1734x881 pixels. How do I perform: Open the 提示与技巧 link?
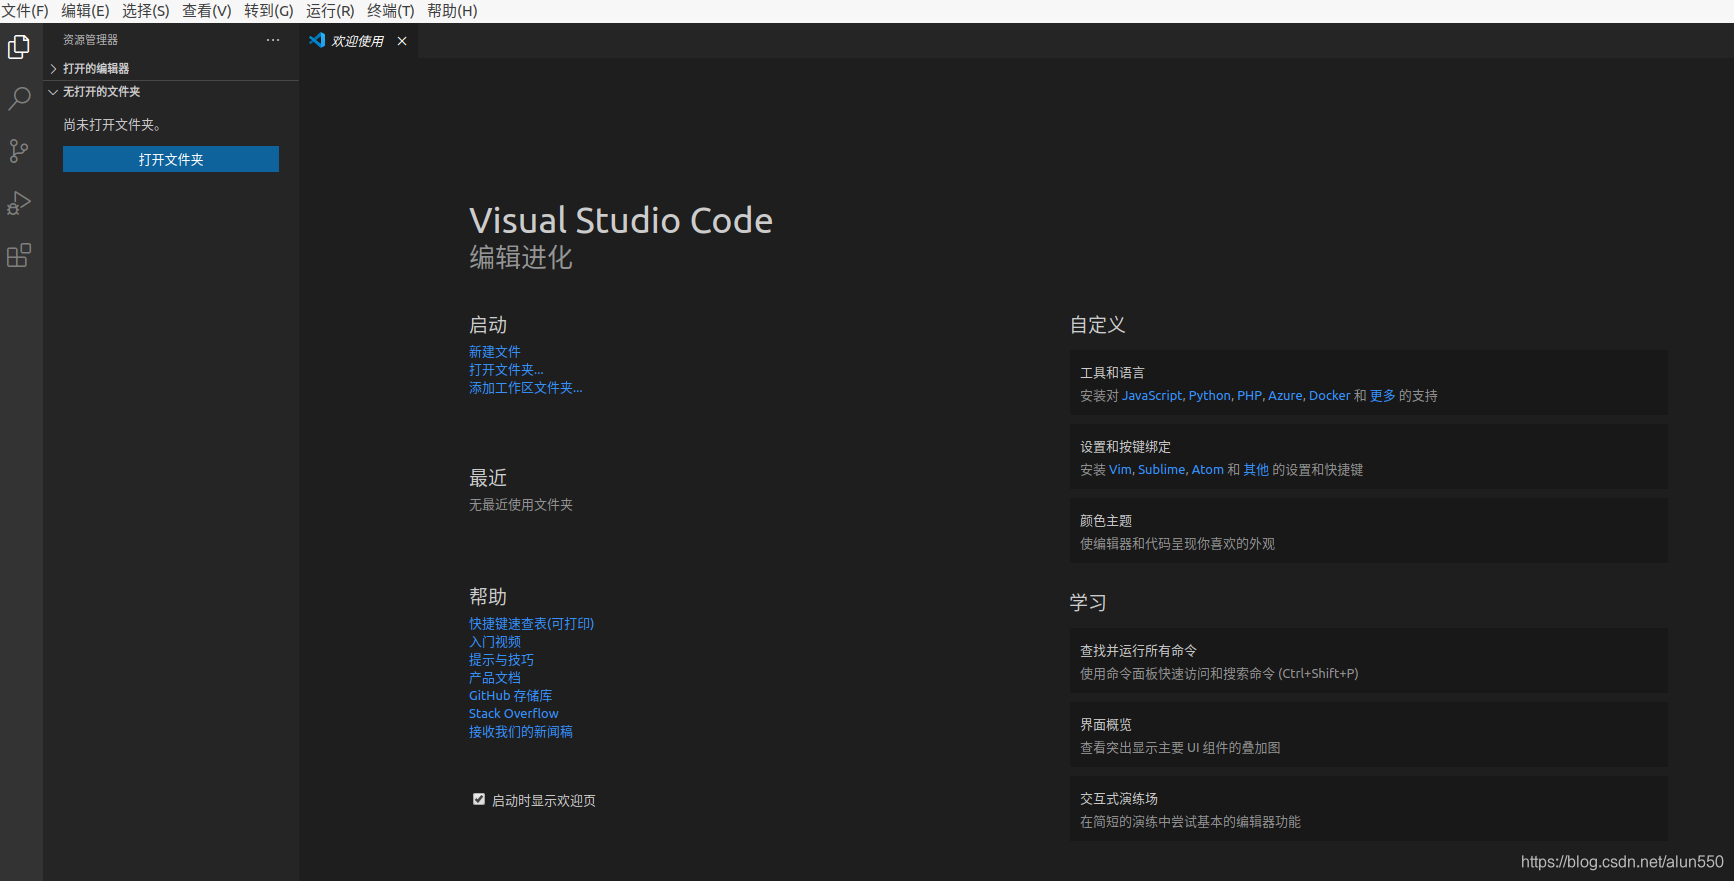point(501,660)
